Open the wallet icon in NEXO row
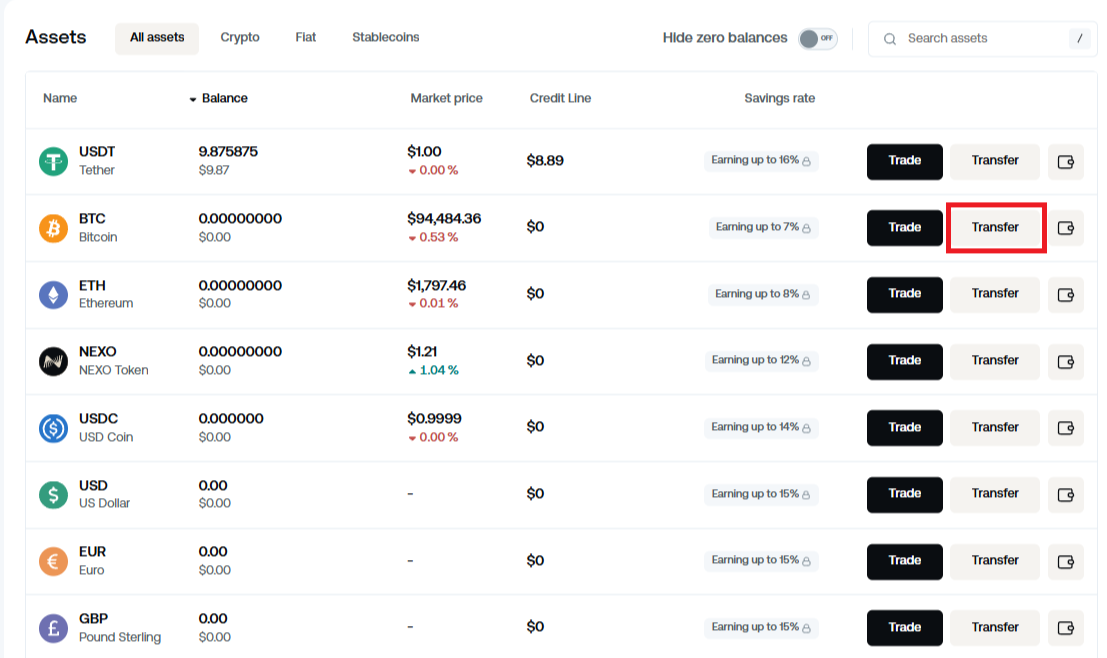The image size is (1107, 658). pyautogui.click(x=1065, y=361)
